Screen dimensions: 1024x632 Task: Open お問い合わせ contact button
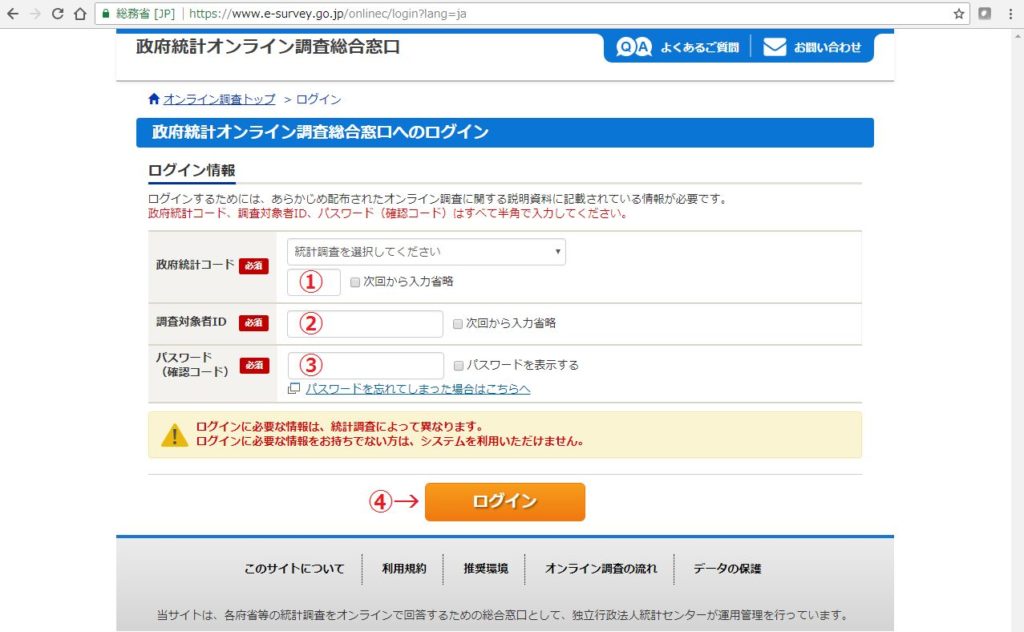pos(812,47)
